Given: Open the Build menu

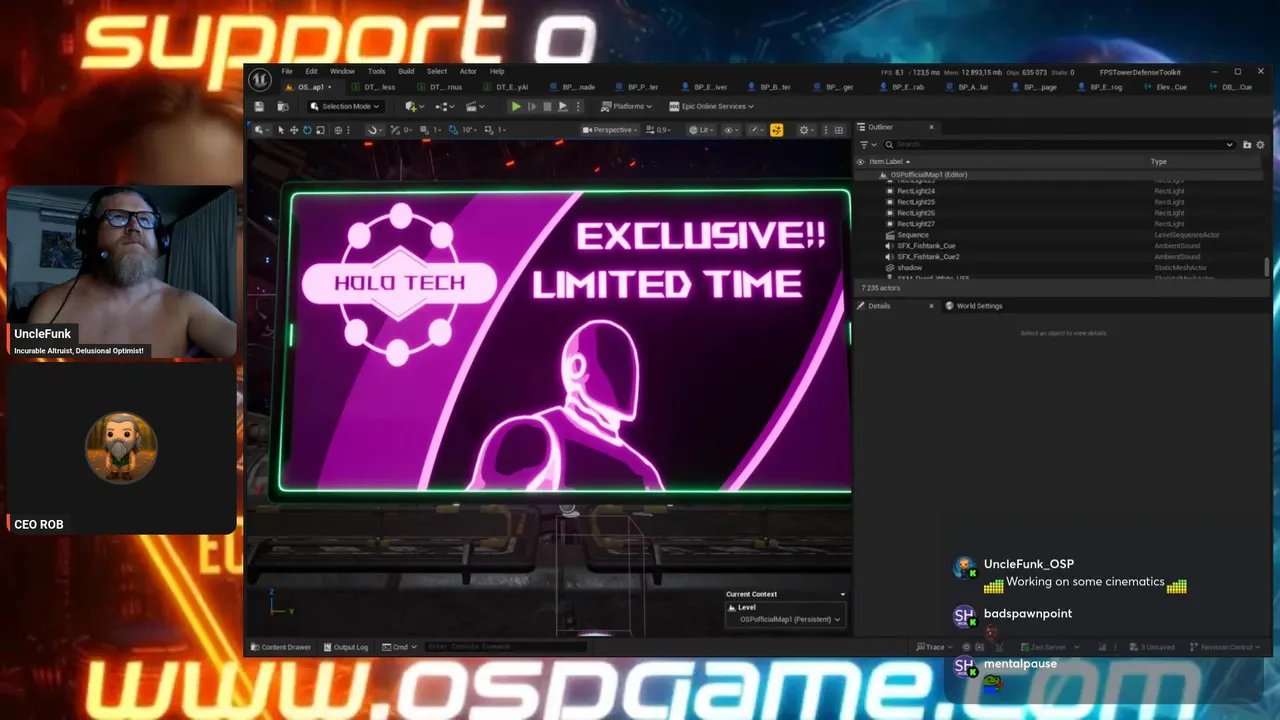Looking at the screenshot, I should (x=406, y=72).
